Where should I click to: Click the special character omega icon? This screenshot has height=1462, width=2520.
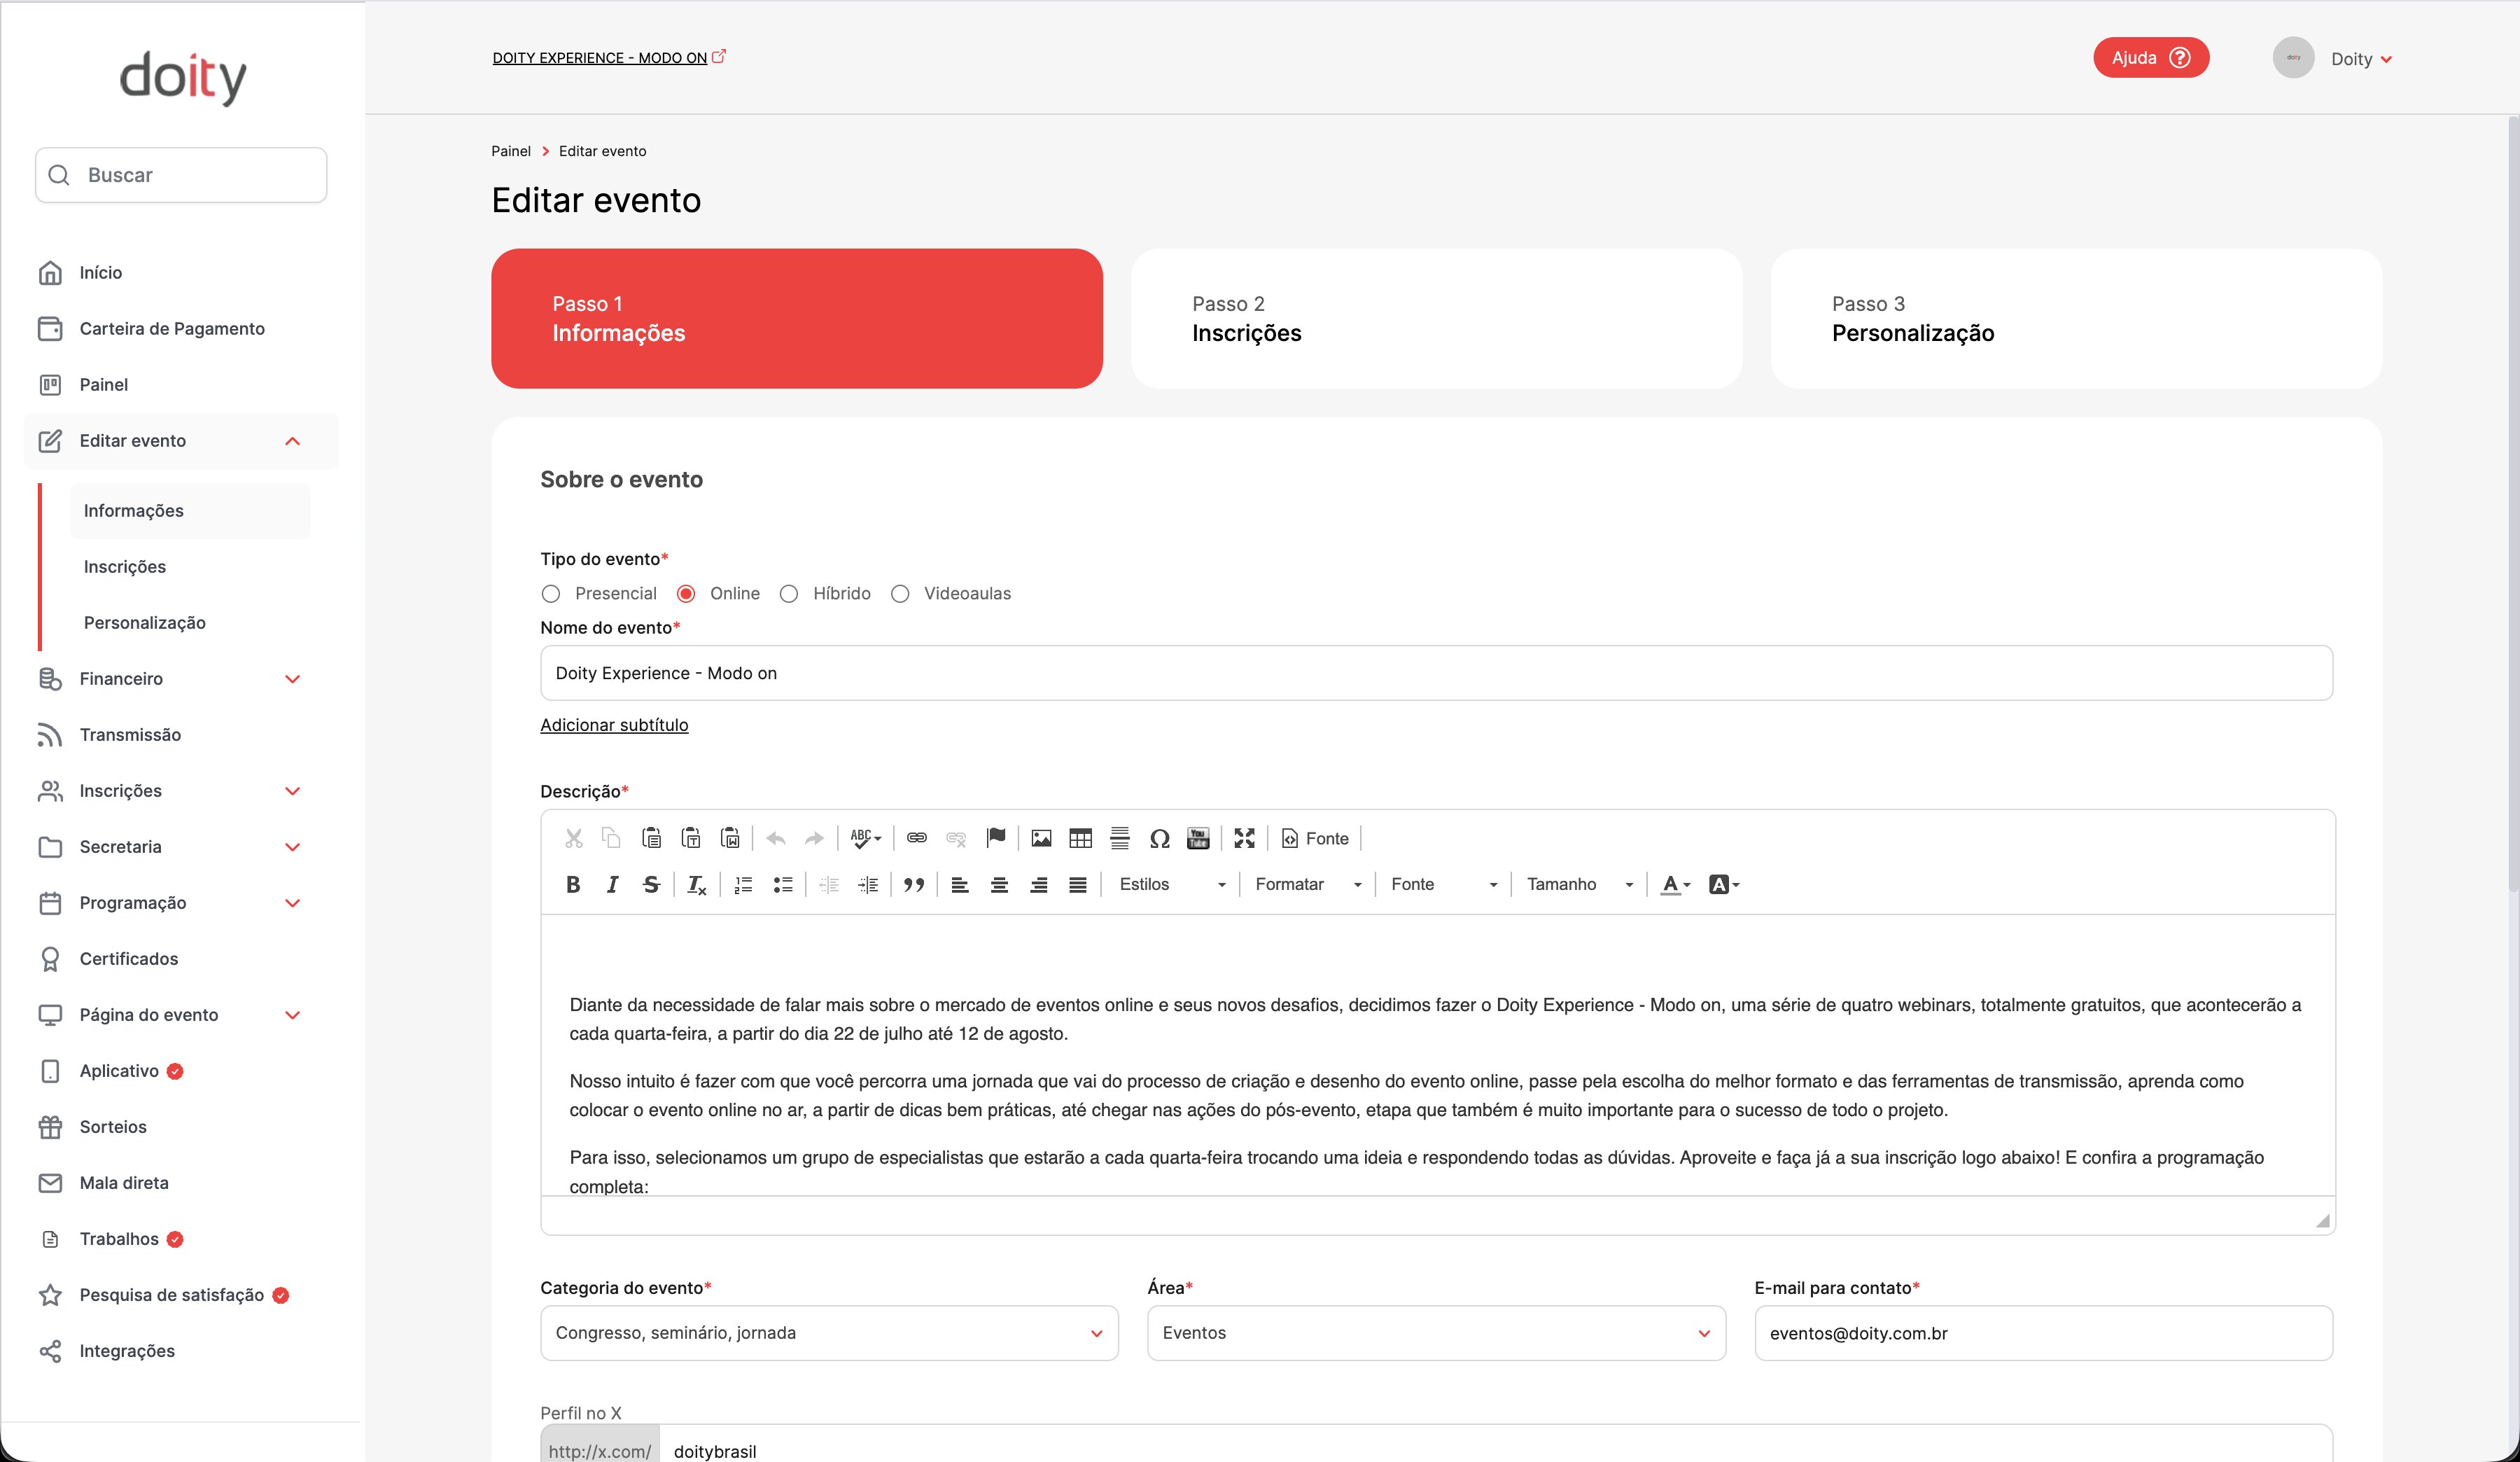pos(1159,838)
